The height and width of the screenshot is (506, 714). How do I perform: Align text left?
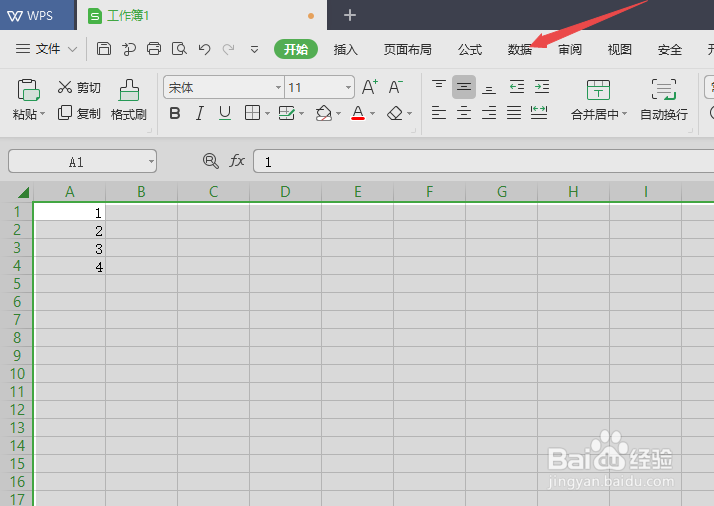point(439,112)
